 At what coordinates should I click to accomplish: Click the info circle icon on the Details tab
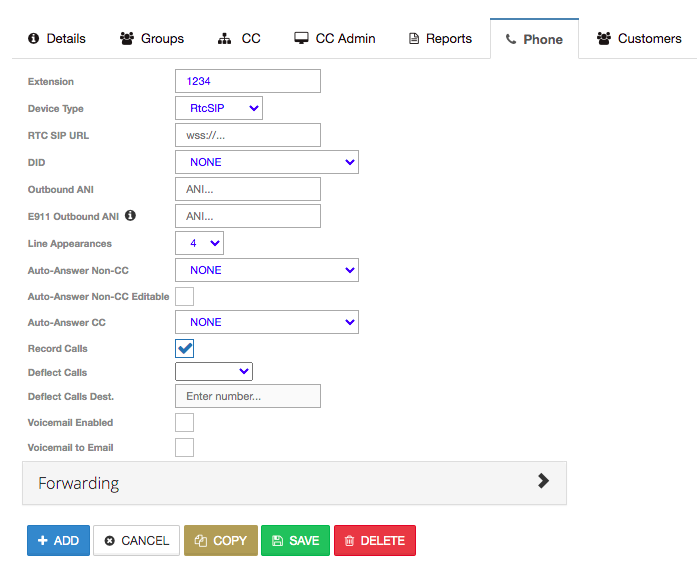tap(33, 38)
